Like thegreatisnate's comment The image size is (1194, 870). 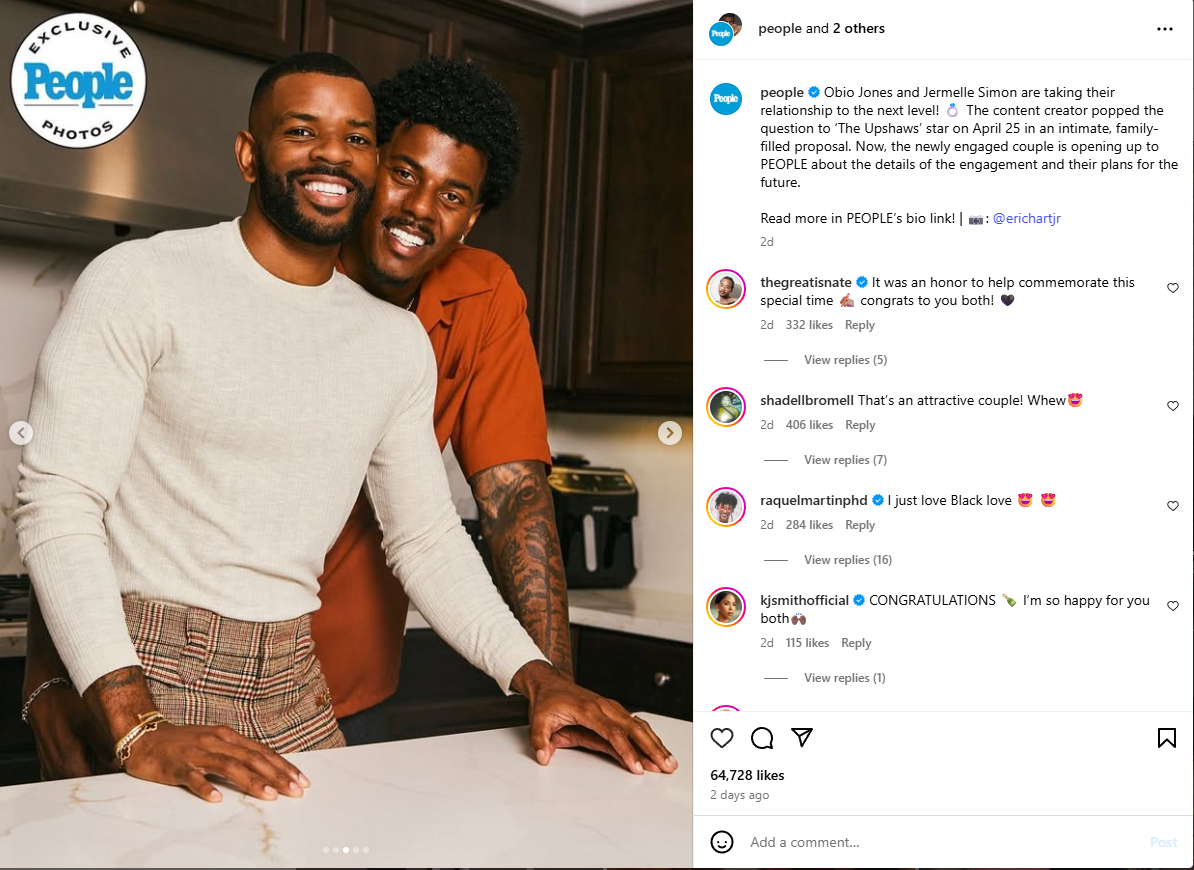(x=1173, y=288)
